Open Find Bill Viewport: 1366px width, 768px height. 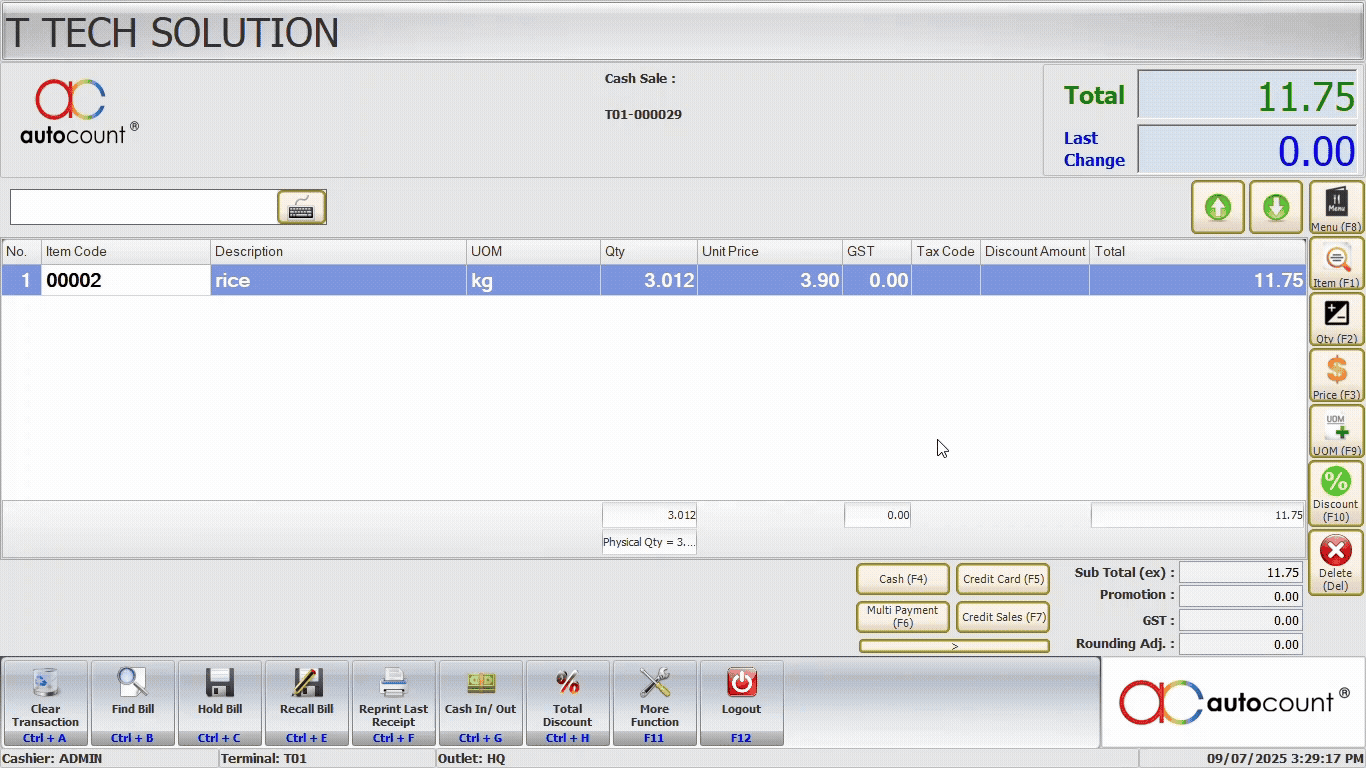[x=132, y=702]
